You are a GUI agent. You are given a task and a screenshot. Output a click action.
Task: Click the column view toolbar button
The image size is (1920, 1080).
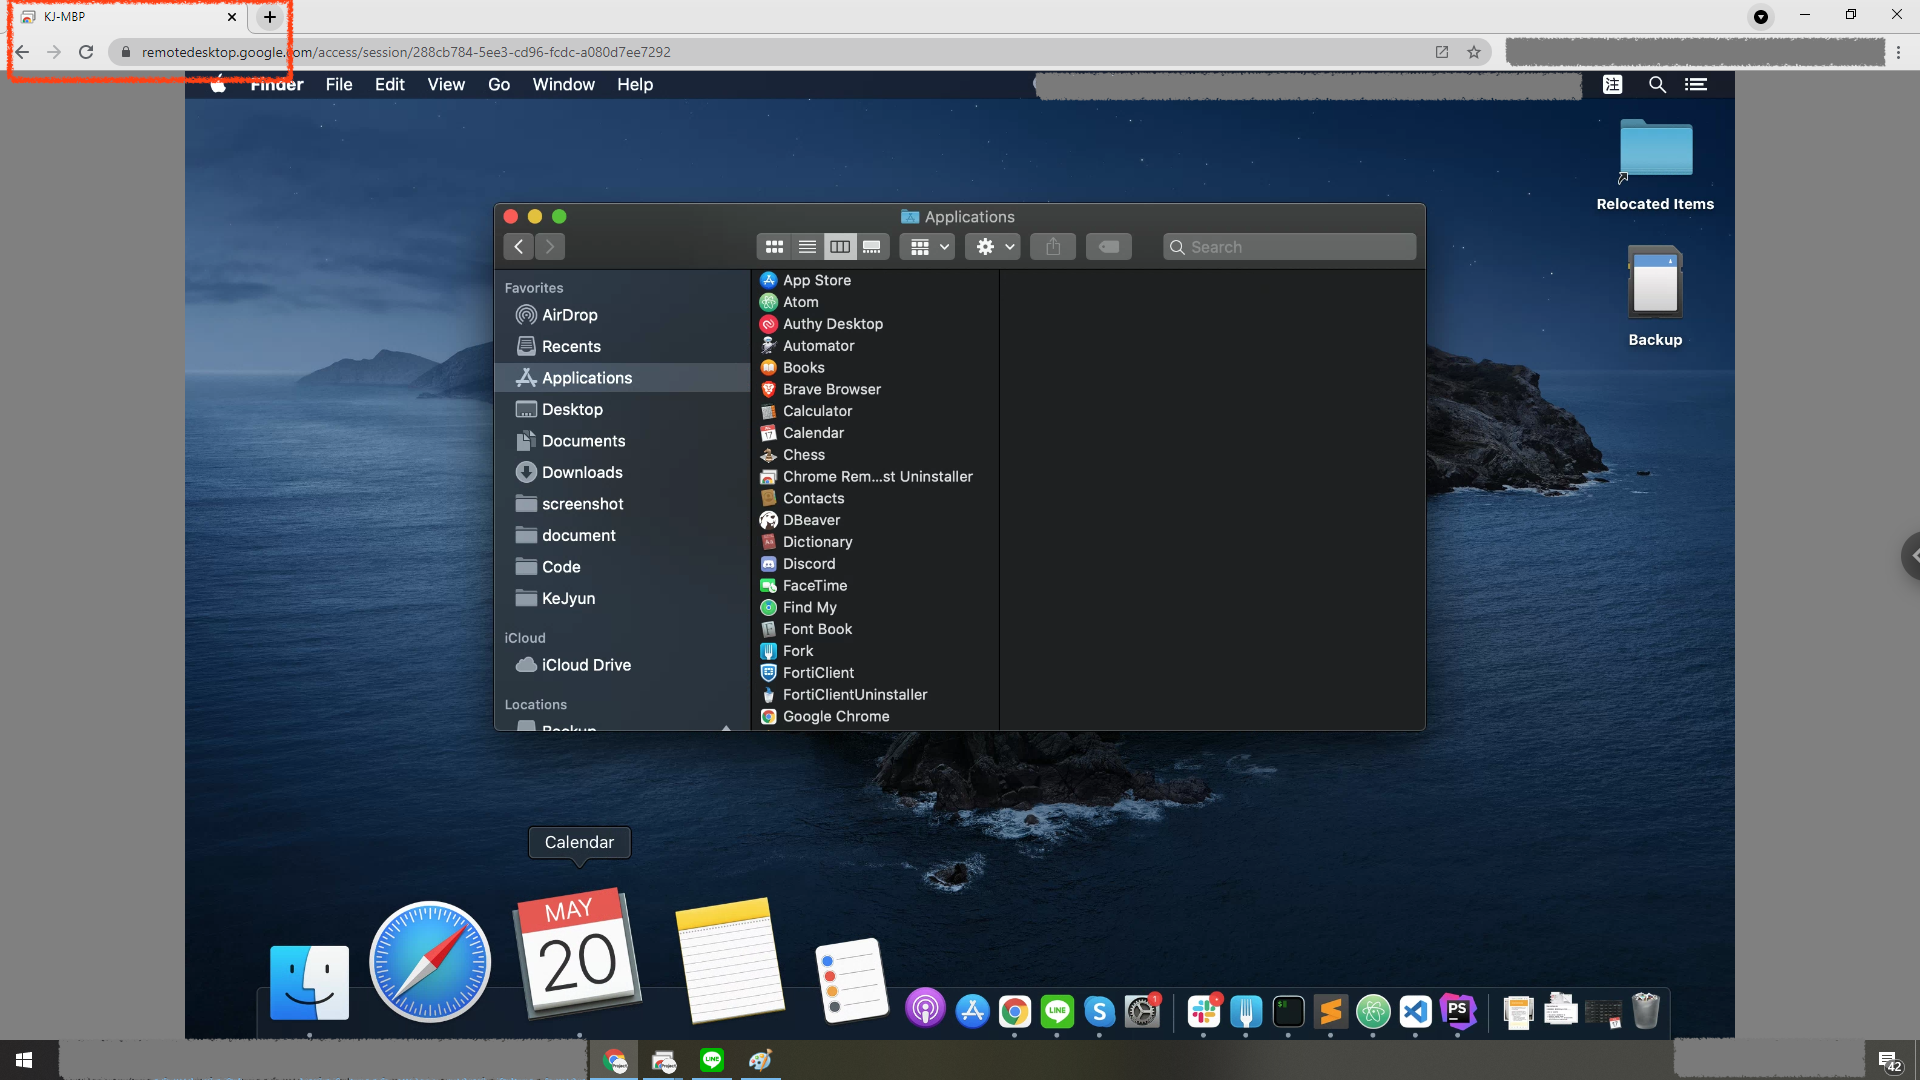pos(839,247)
